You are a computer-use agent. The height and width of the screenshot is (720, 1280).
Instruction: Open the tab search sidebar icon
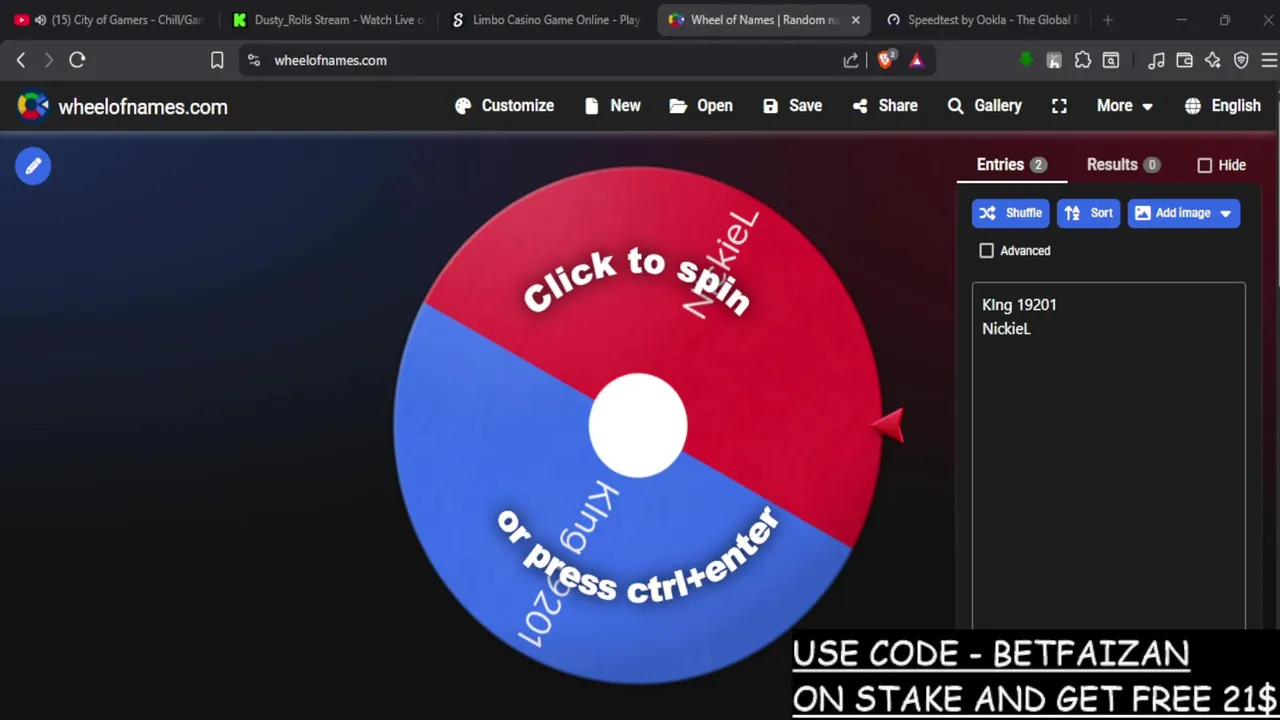(1111, 60)
